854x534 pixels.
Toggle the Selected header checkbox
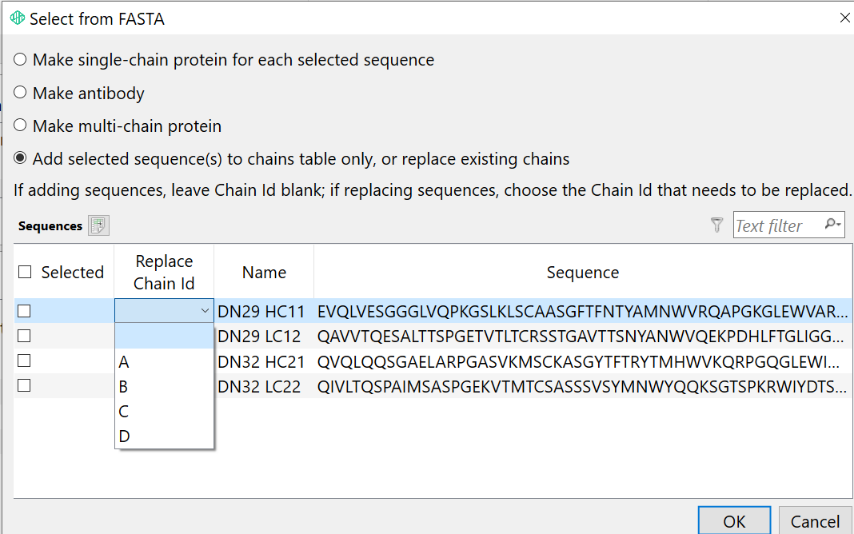25,272
